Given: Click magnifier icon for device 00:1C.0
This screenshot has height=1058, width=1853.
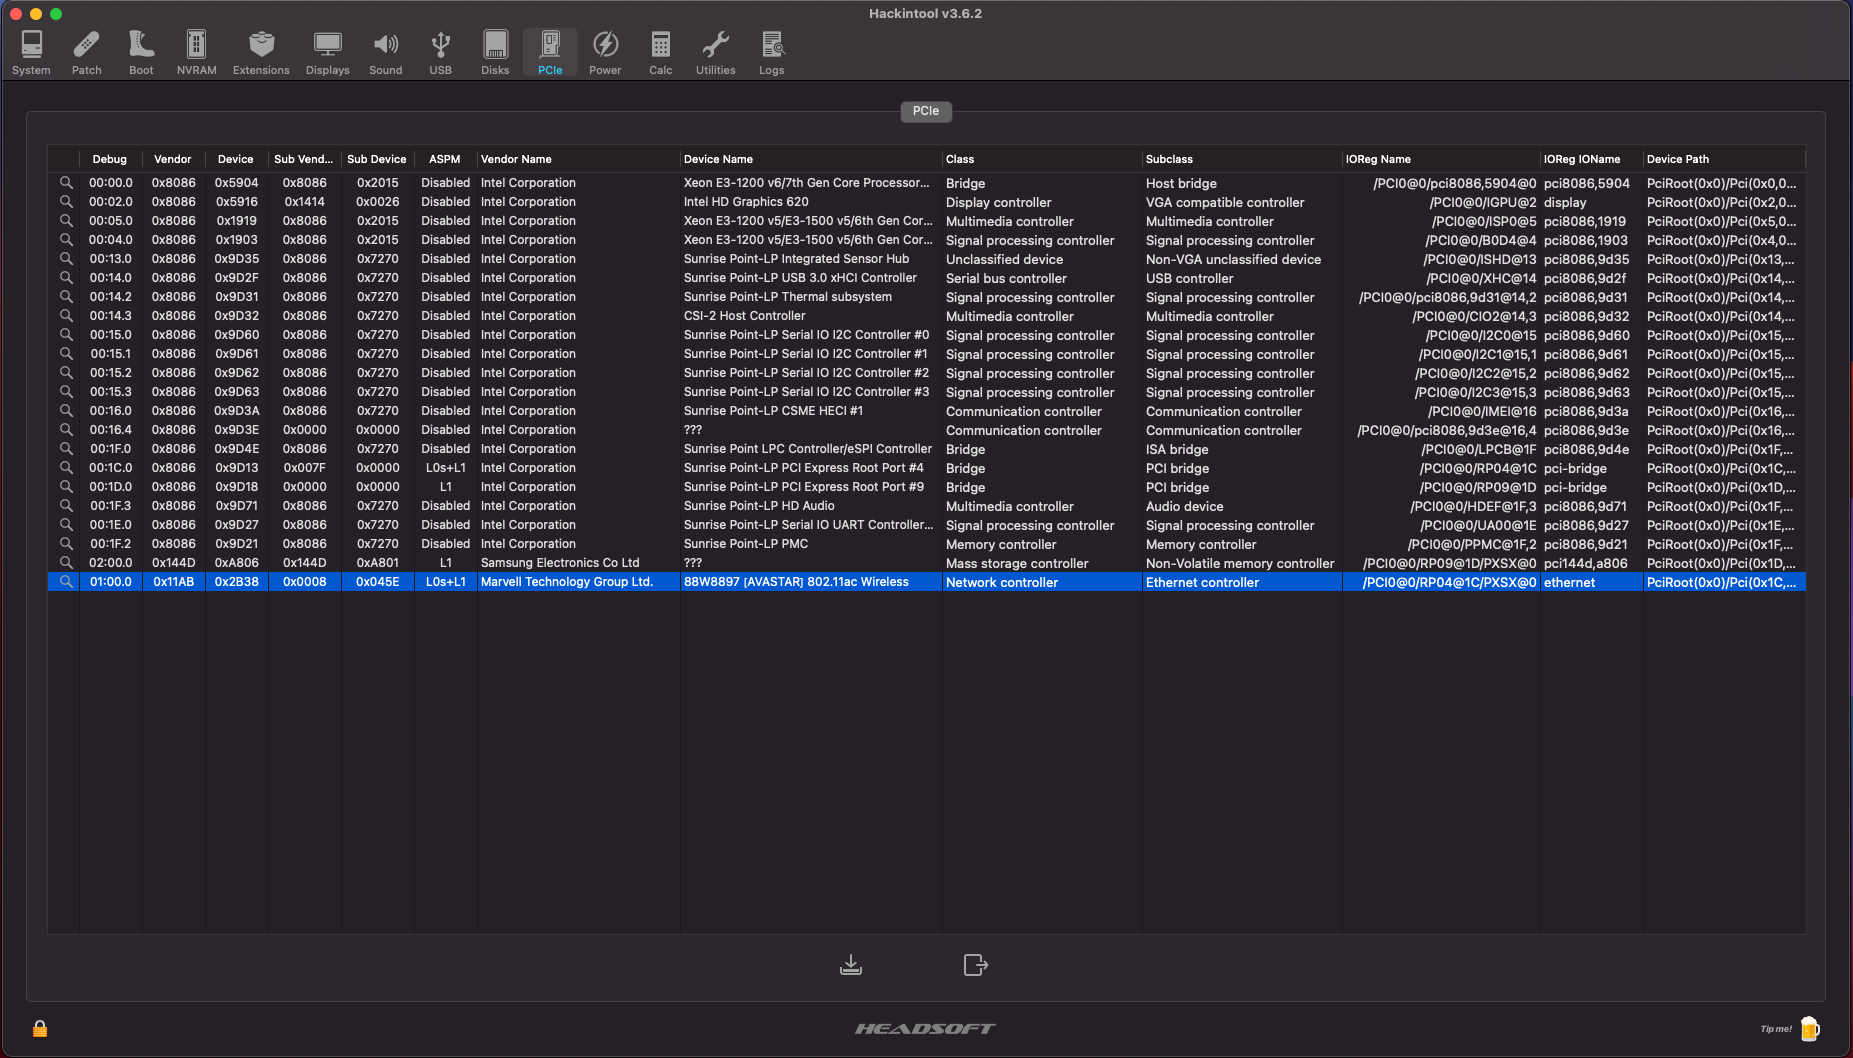Looking at the screenshot, I should pos(66,468).
